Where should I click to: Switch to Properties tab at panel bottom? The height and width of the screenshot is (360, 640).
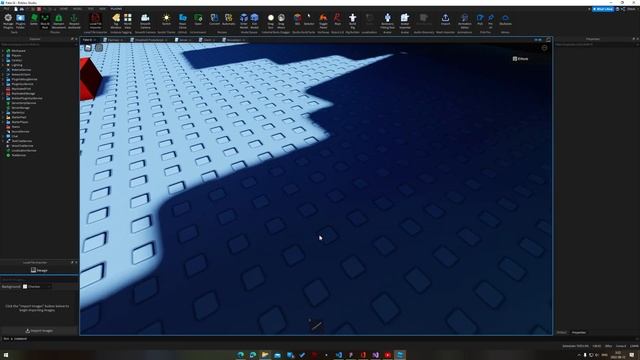578,333
